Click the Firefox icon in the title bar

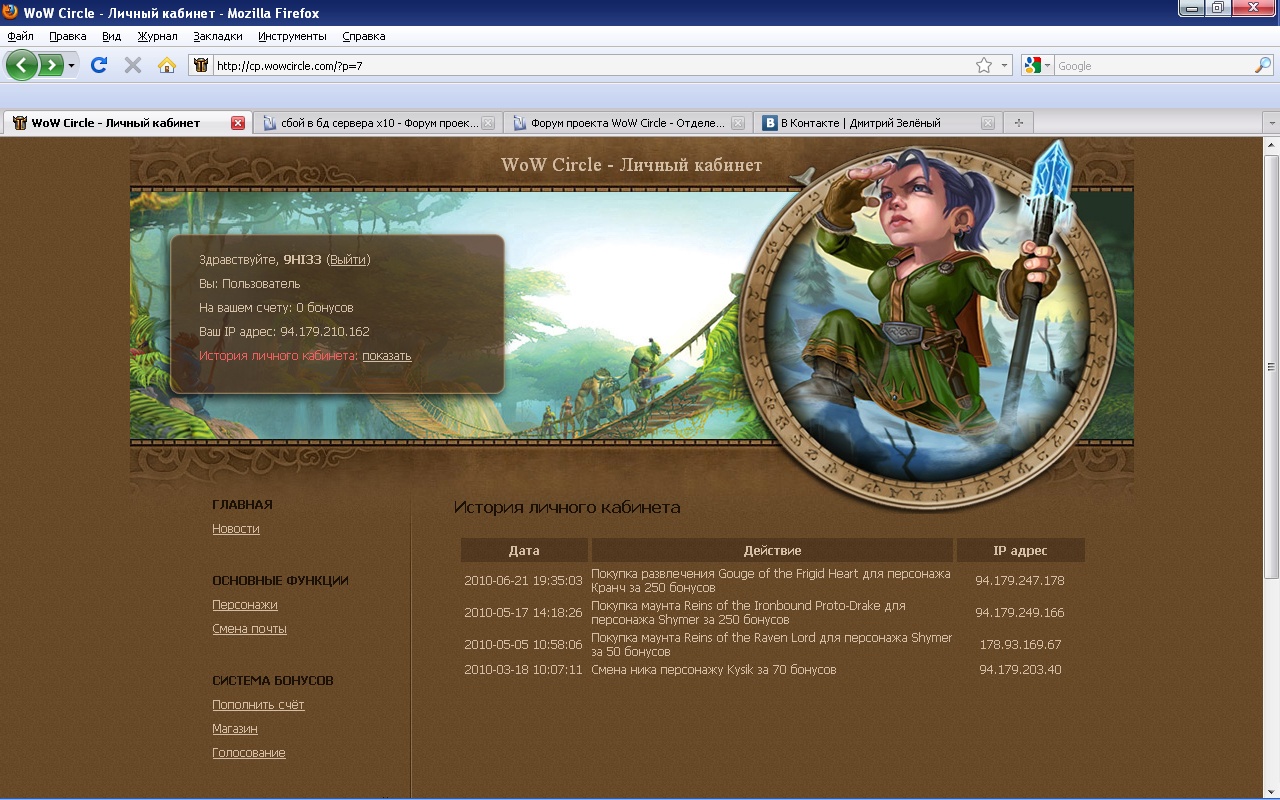pyautogui.click(x=11, y=13)
